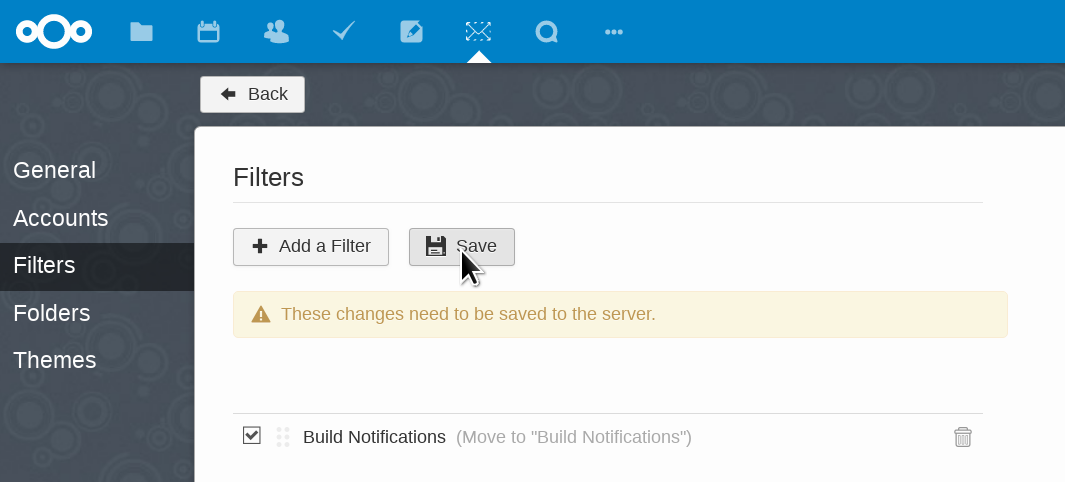The height and width of the screenshot is (482, 1065).
Task: Open the Calendar app icon
Action: pos(208,32)
